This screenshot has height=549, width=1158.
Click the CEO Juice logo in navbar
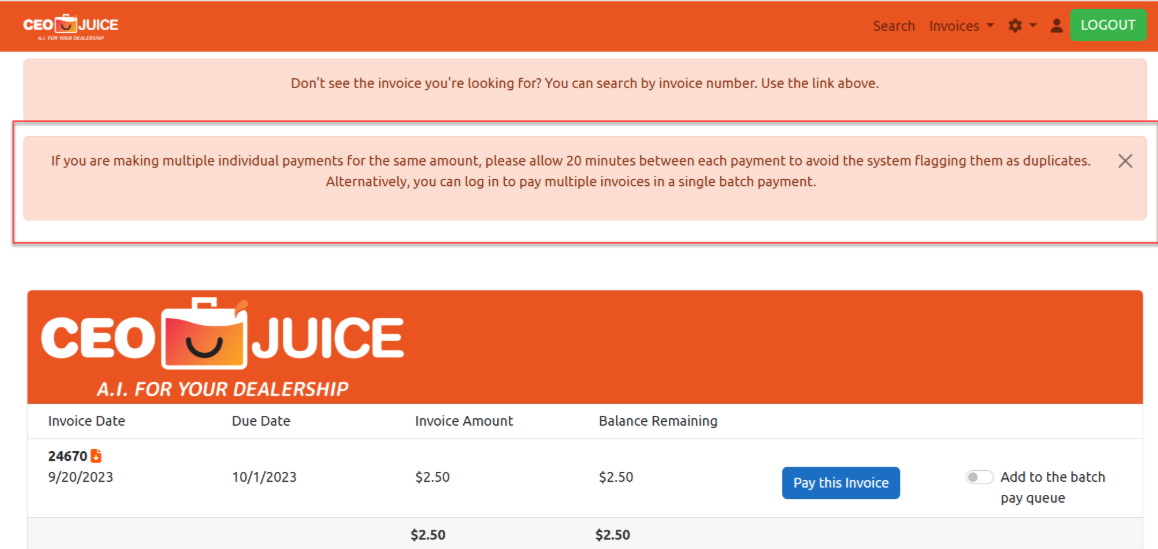click(71, 26)
